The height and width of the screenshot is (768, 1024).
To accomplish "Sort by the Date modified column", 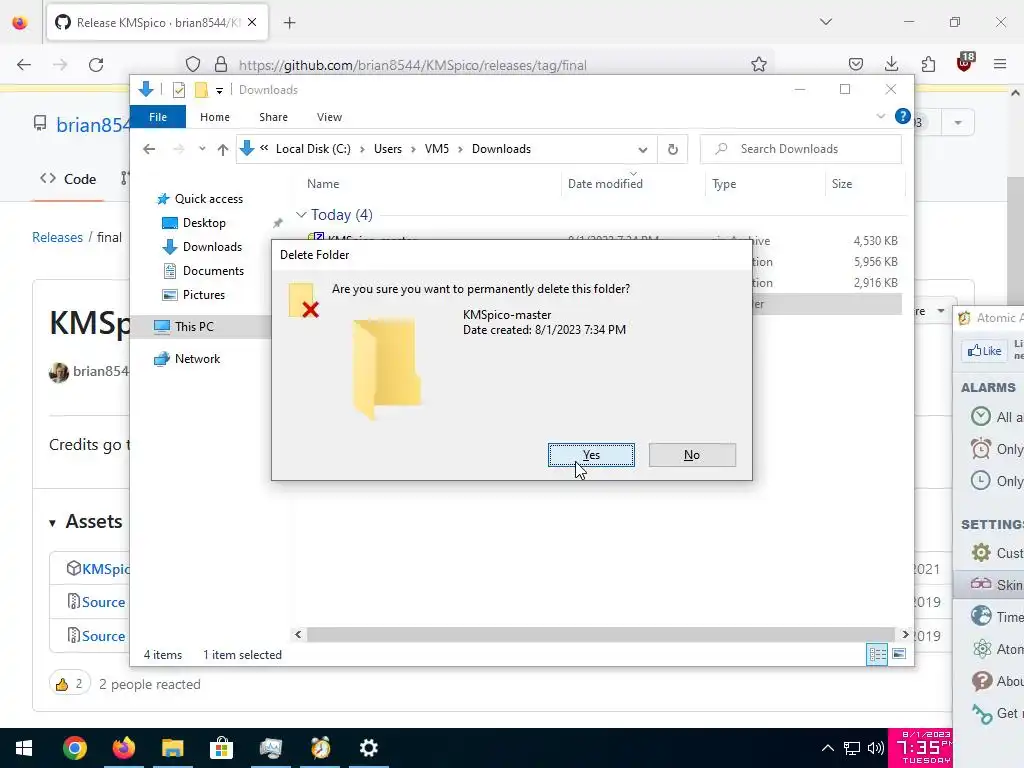I will point(605,184).
